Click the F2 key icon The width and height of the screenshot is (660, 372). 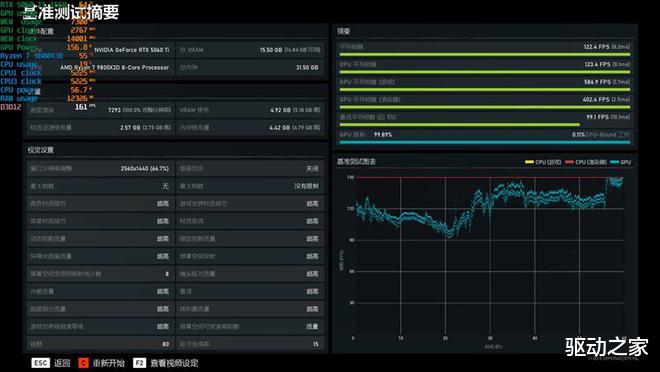coord(139,363)
